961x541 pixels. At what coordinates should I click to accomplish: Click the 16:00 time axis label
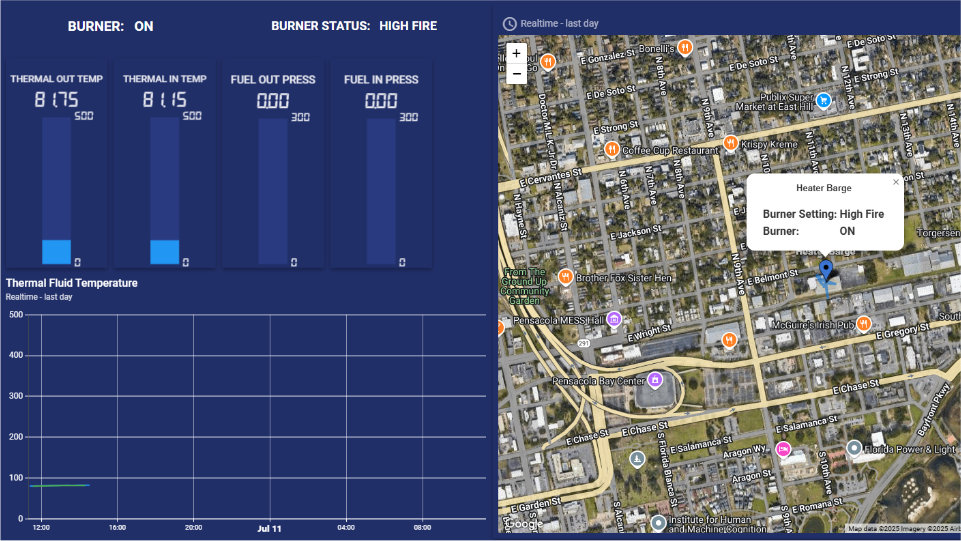pos(117,528)
